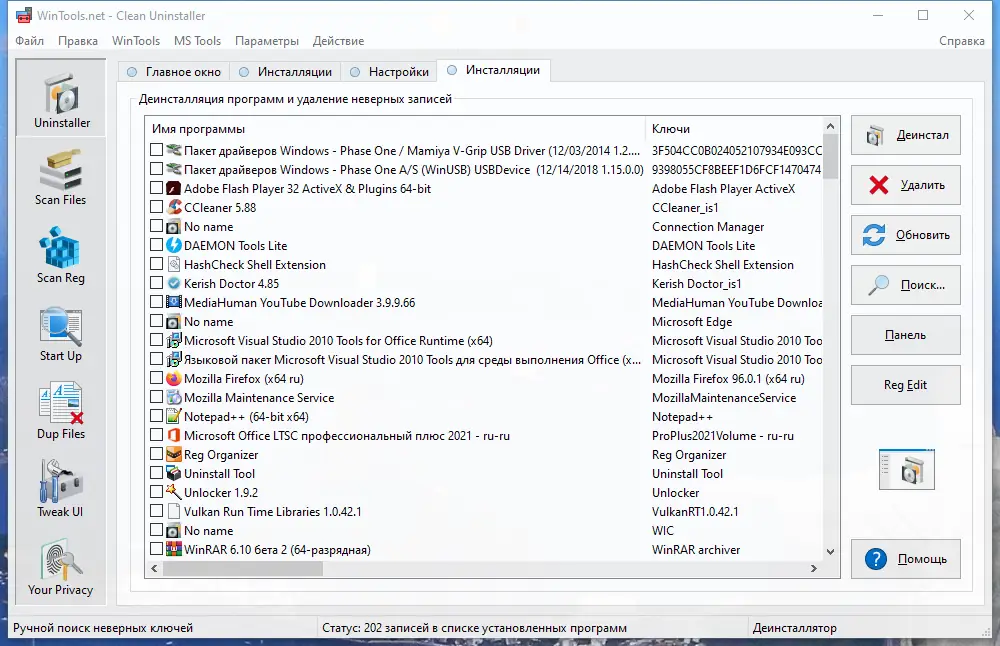Select the 'WIC' key entry
This screenshot has width=1000, height=646.
click(663, 531)
